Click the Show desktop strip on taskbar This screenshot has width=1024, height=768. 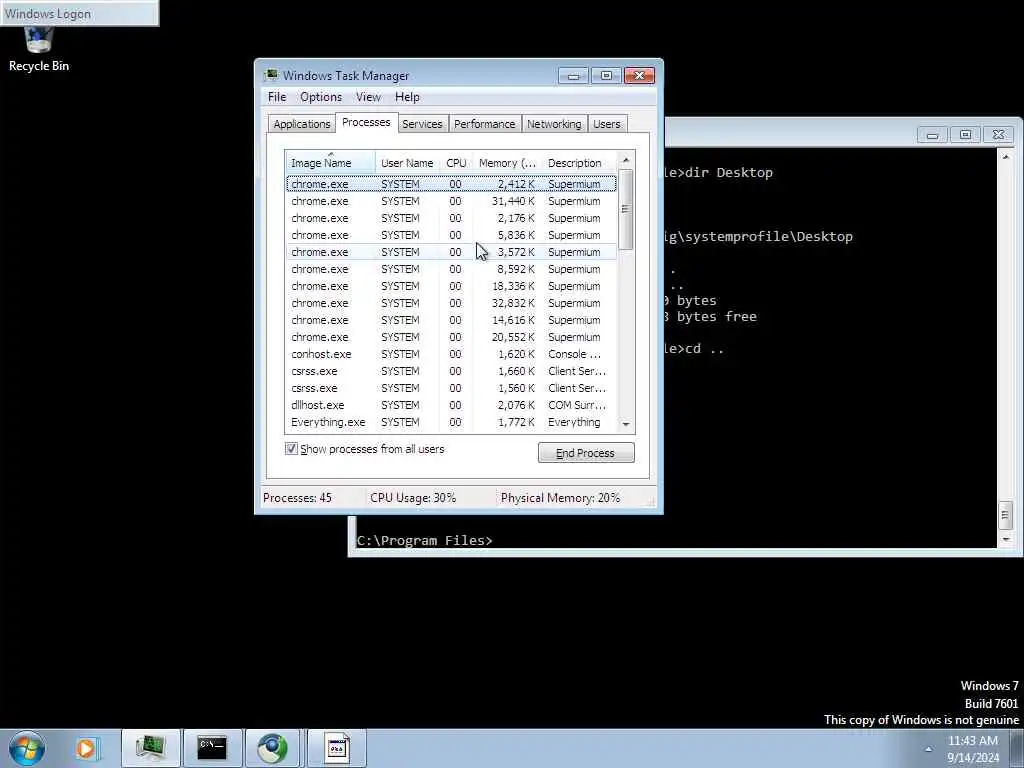tap(1016, 748)
